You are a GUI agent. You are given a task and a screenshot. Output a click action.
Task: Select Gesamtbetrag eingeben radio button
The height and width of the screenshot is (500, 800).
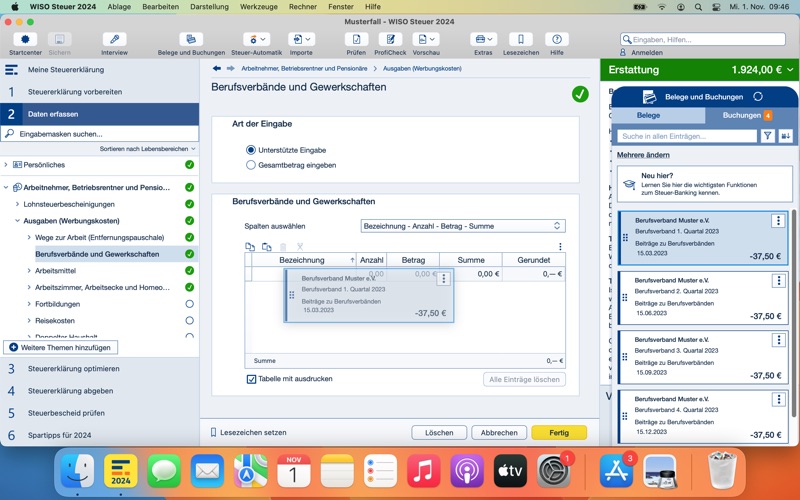251,165
